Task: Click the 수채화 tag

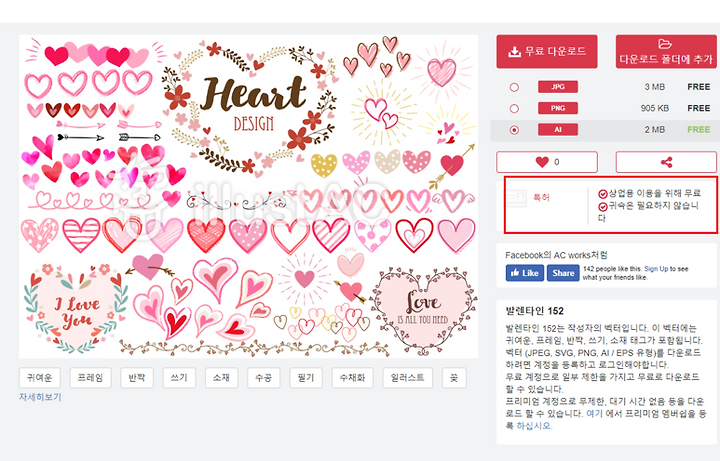Action: [352, 378]
